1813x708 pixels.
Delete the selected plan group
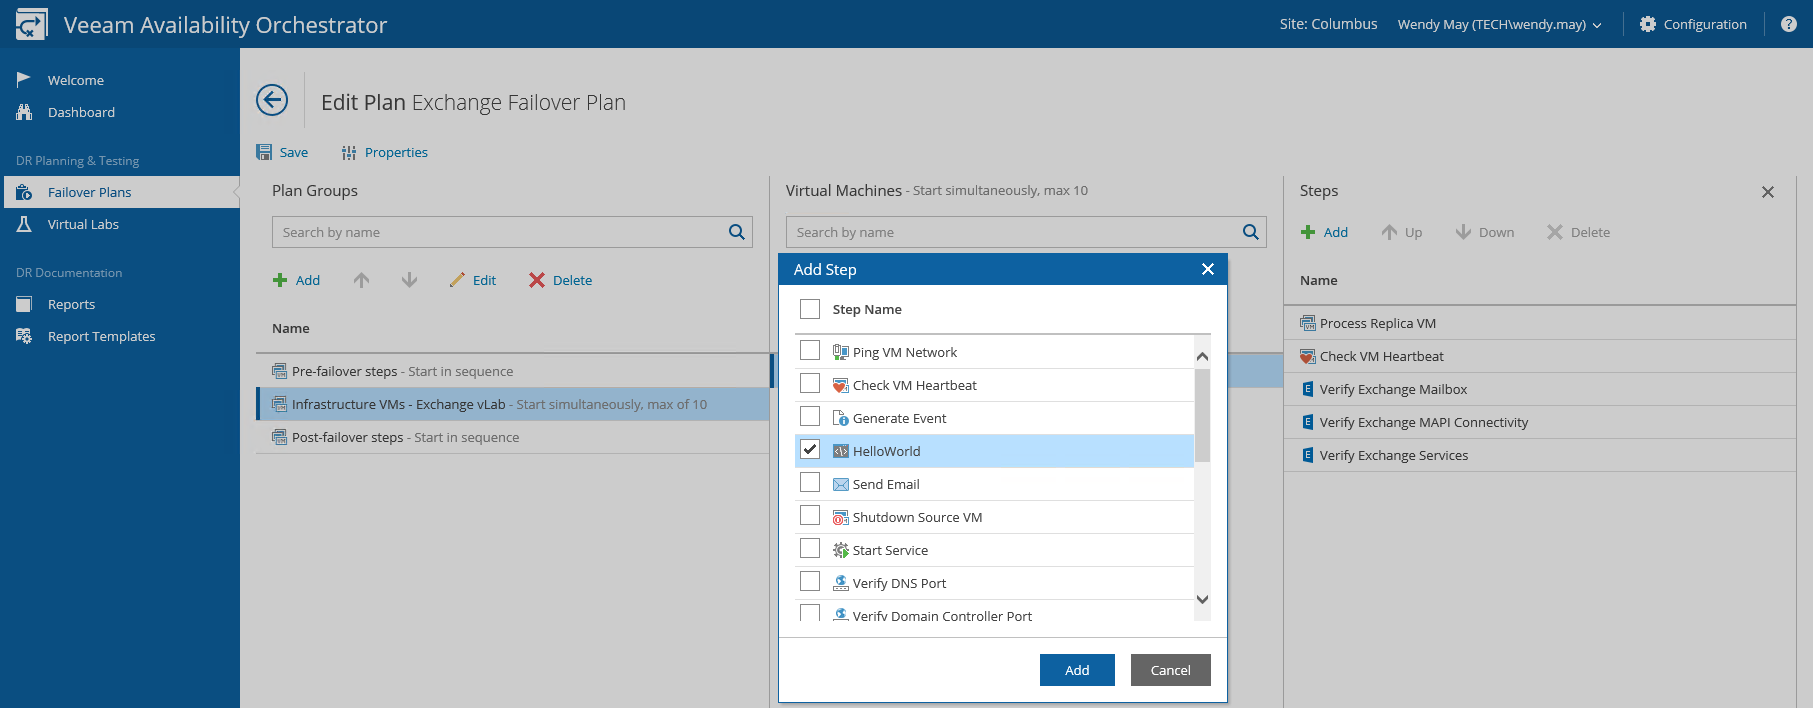tap(560, 280)
